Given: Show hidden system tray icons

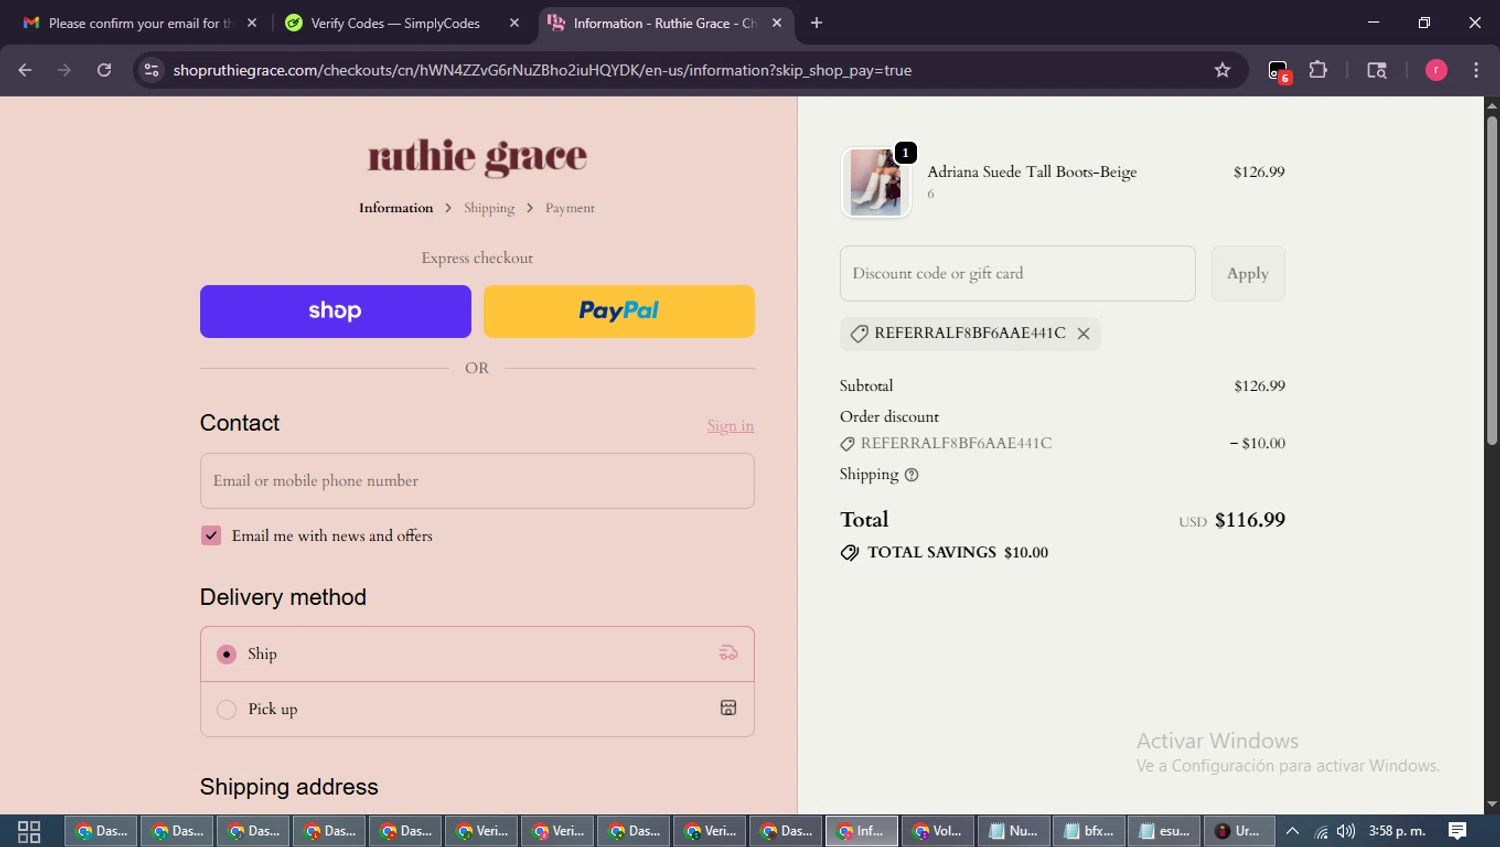Looking at the screenshot, I should 1292,831.
